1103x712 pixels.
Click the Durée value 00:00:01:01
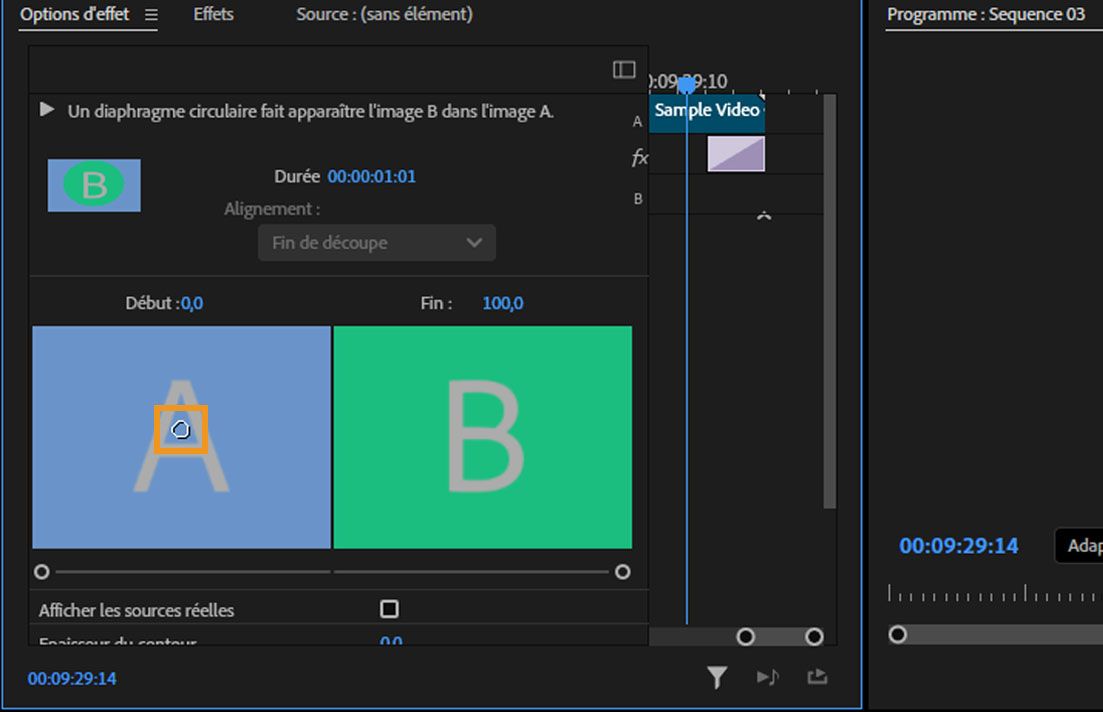tap(371, 177)
